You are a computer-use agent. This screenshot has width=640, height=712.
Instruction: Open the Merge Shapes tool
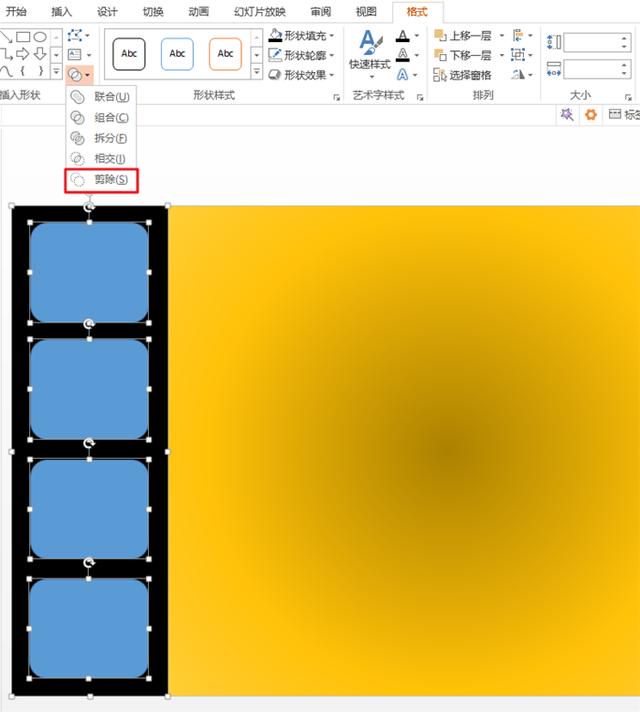point(79,74)
